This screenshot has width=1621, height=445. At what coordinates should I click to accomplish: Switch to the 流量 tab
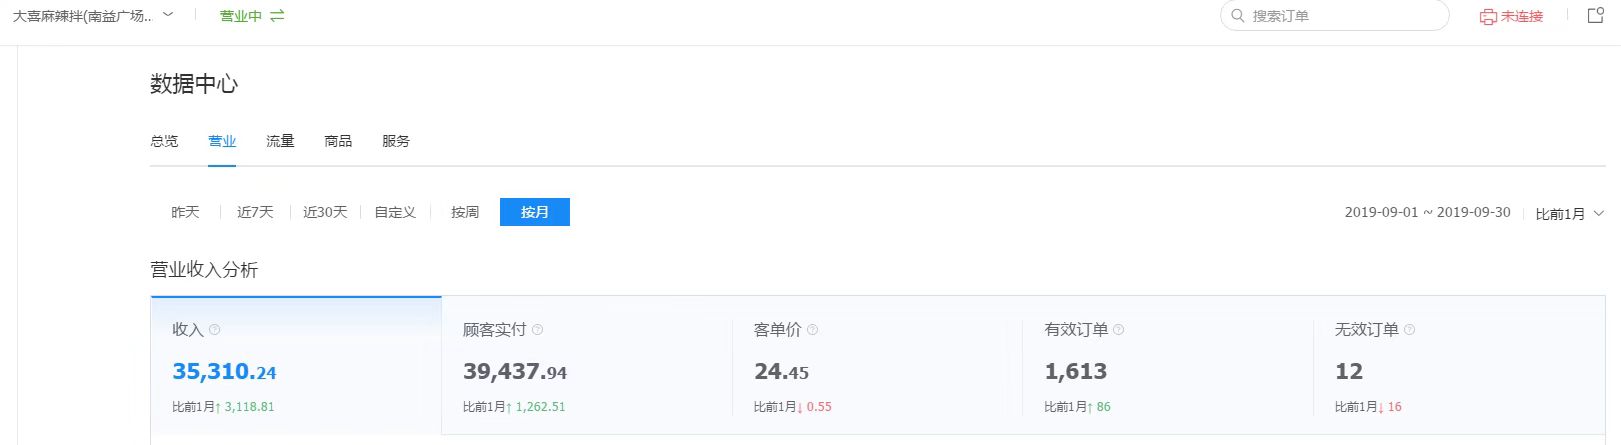280,141
